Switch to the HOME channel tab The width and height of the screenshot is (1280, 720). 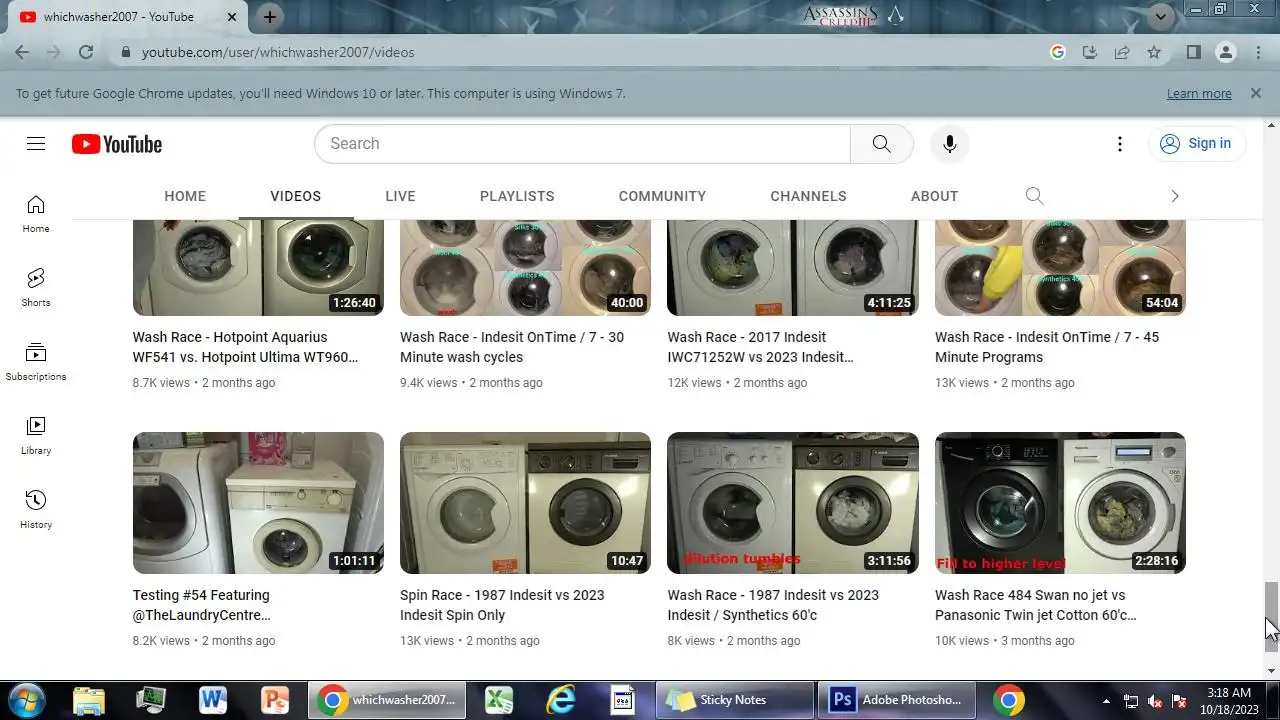click(x=185, y=196)
